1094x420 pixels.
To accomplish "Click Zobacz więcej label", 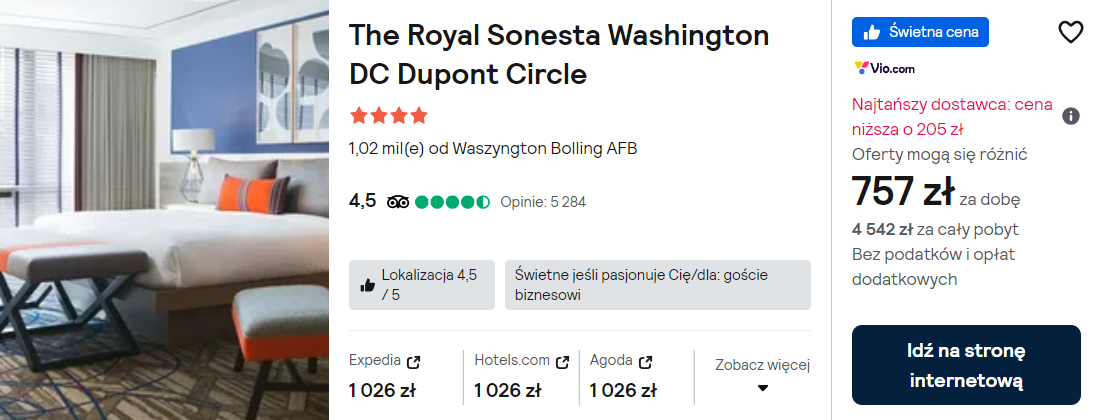I will [762, 365].
